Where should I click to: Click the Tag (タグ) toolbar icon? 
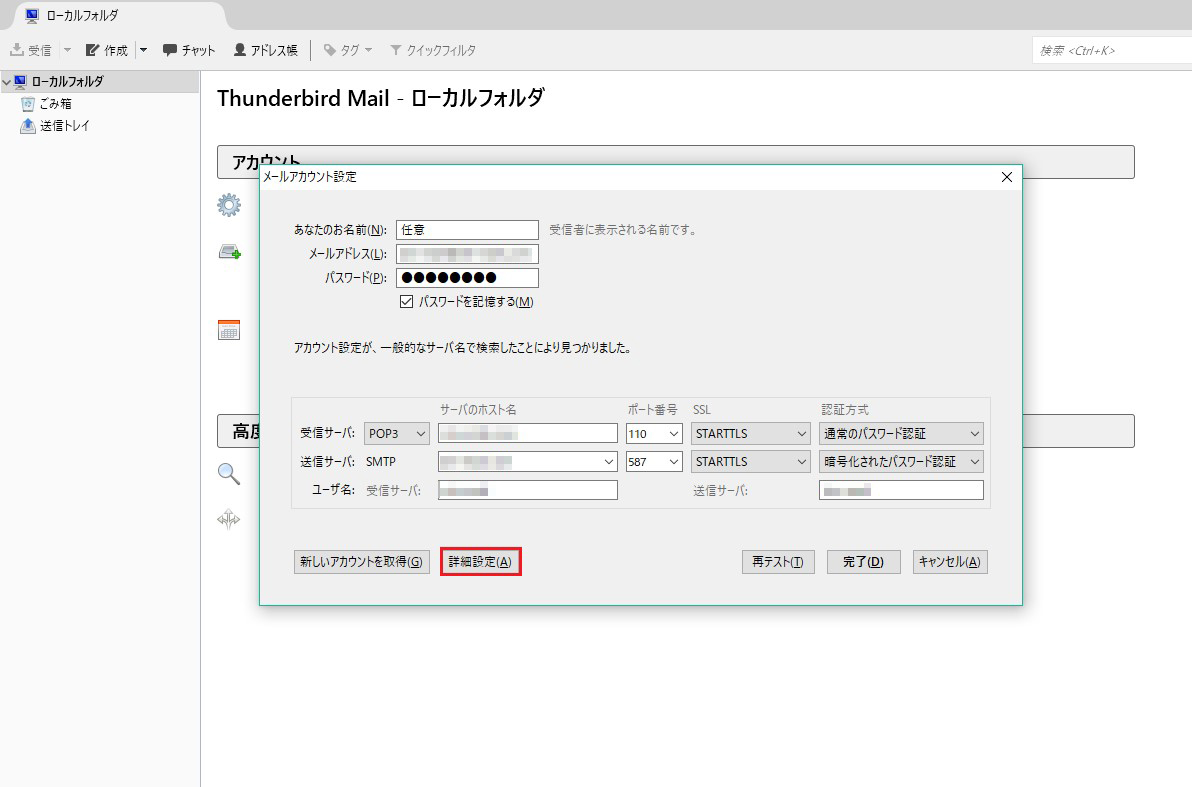click(x=330, y=50)
